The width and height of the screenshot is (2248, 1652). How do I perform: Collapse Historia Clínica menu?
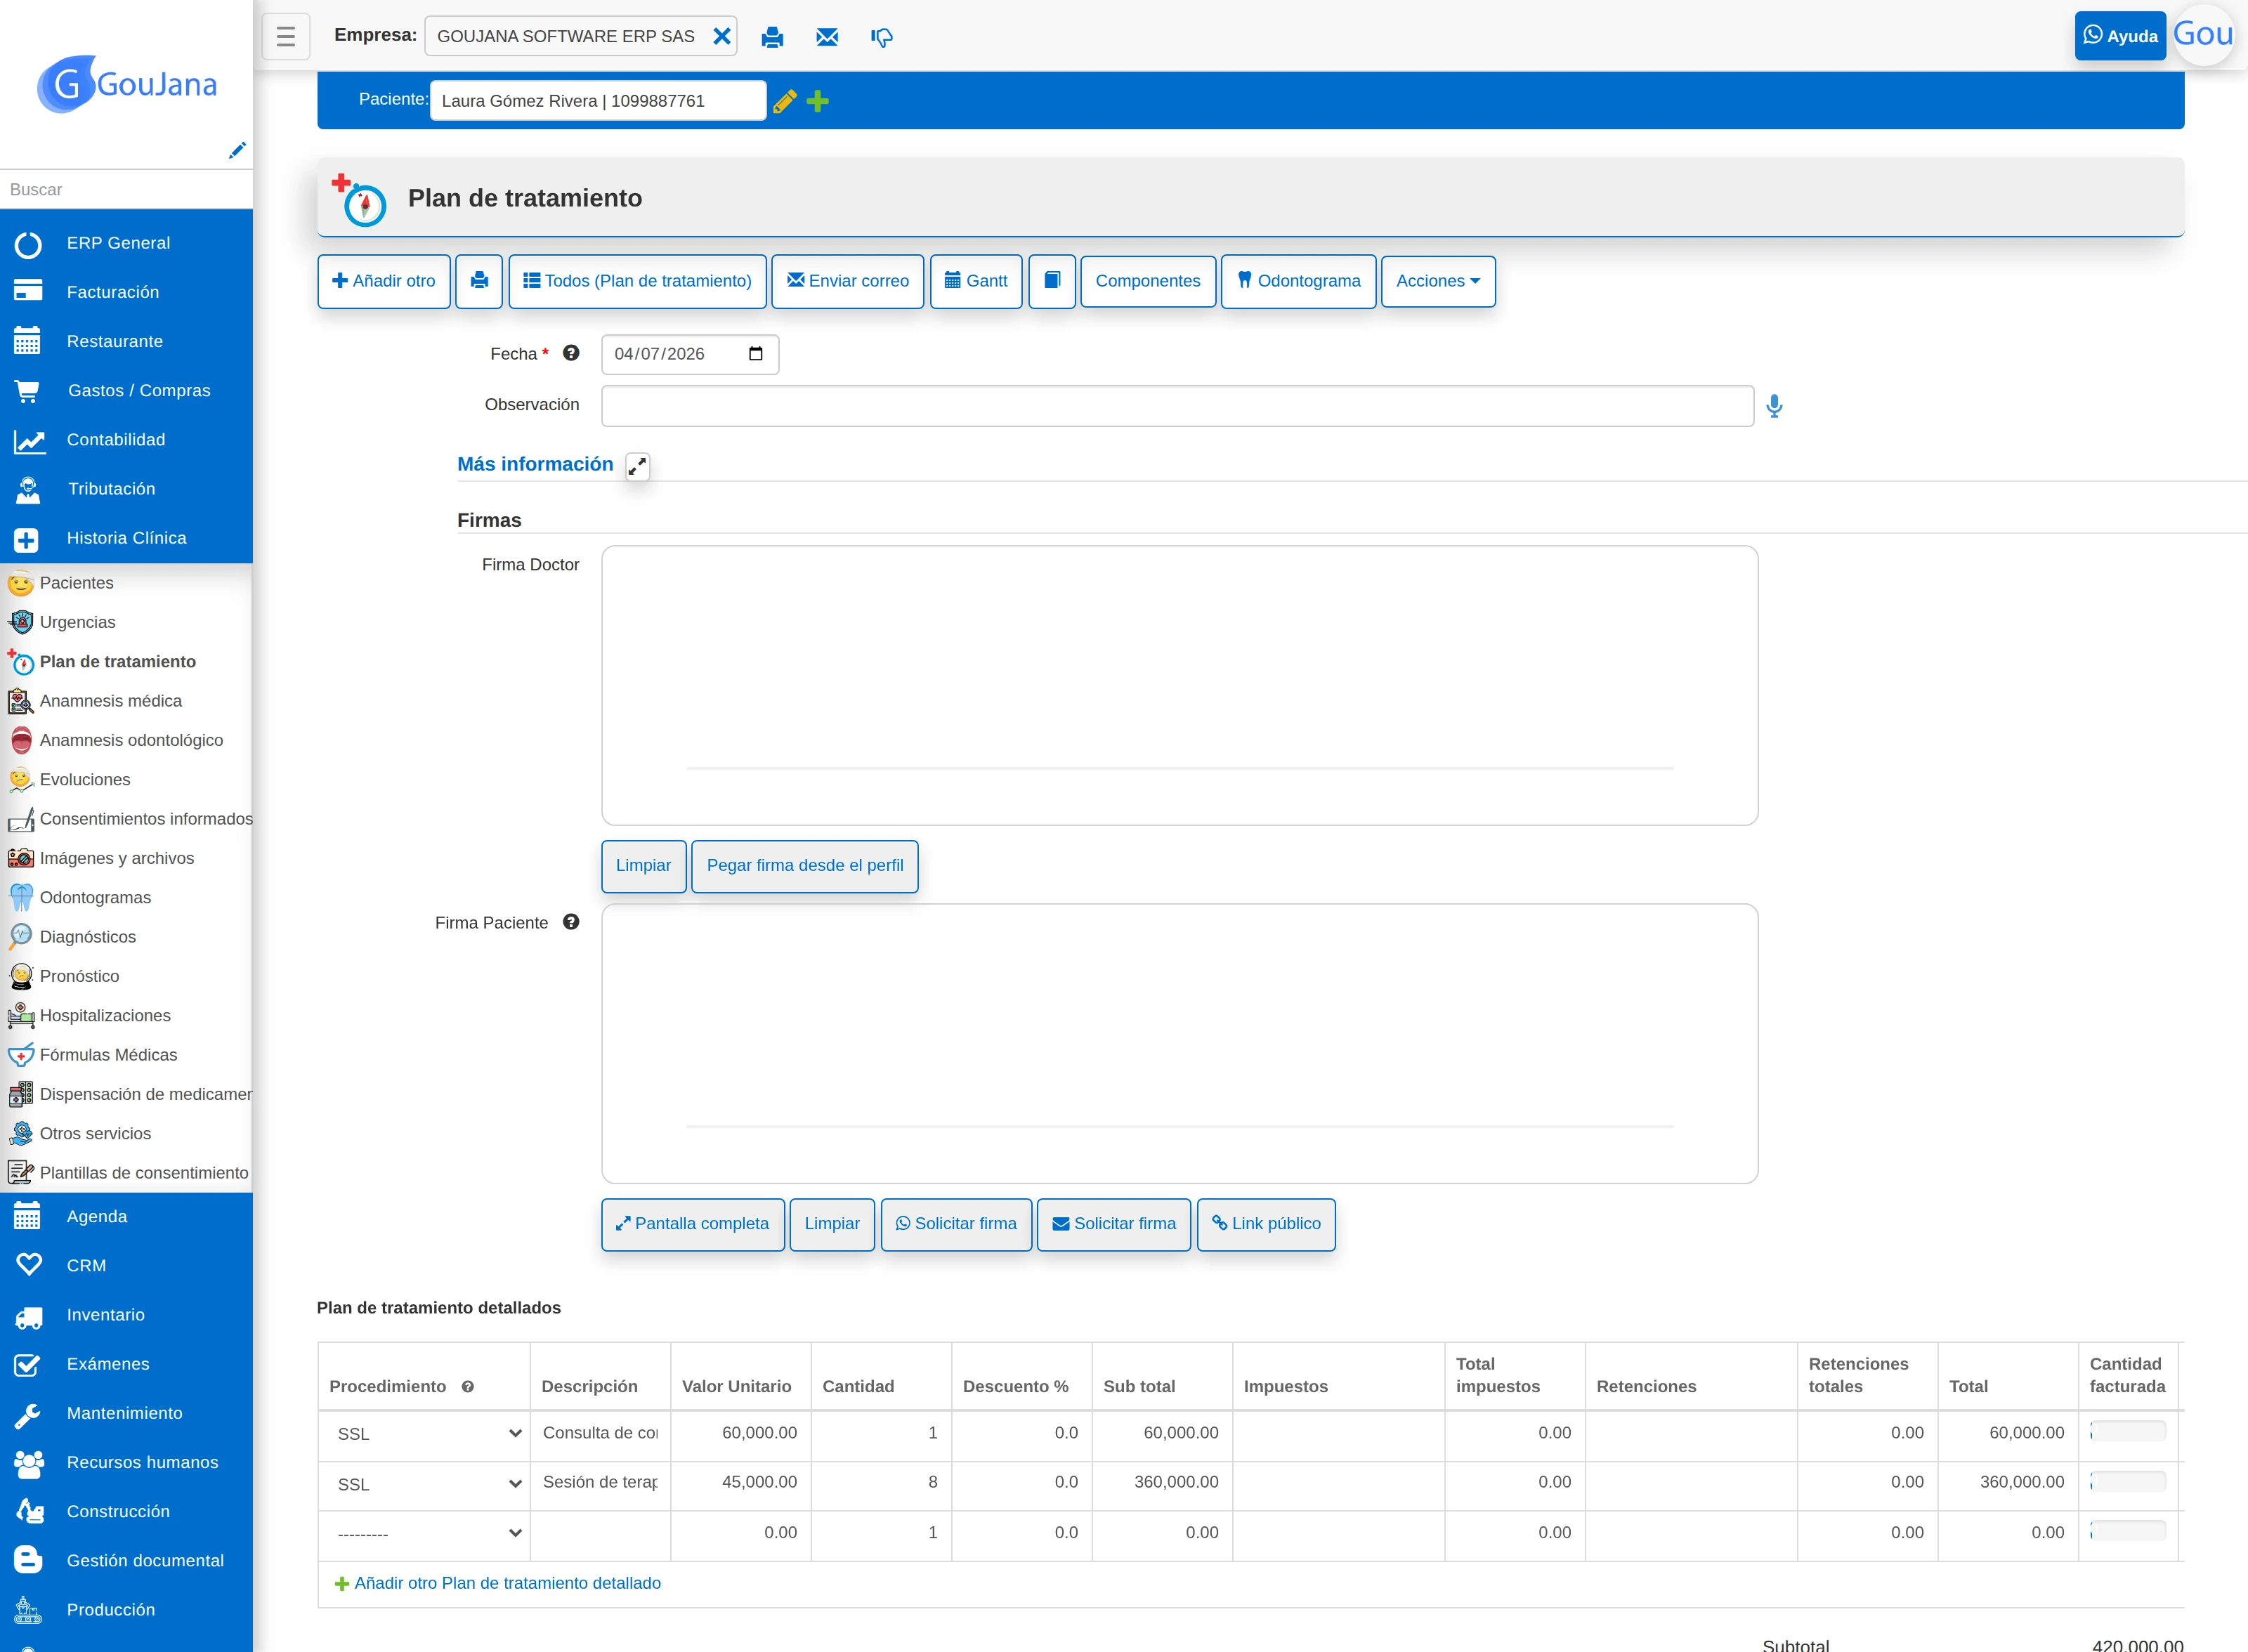pyautogui.click(x=126, y=538)
